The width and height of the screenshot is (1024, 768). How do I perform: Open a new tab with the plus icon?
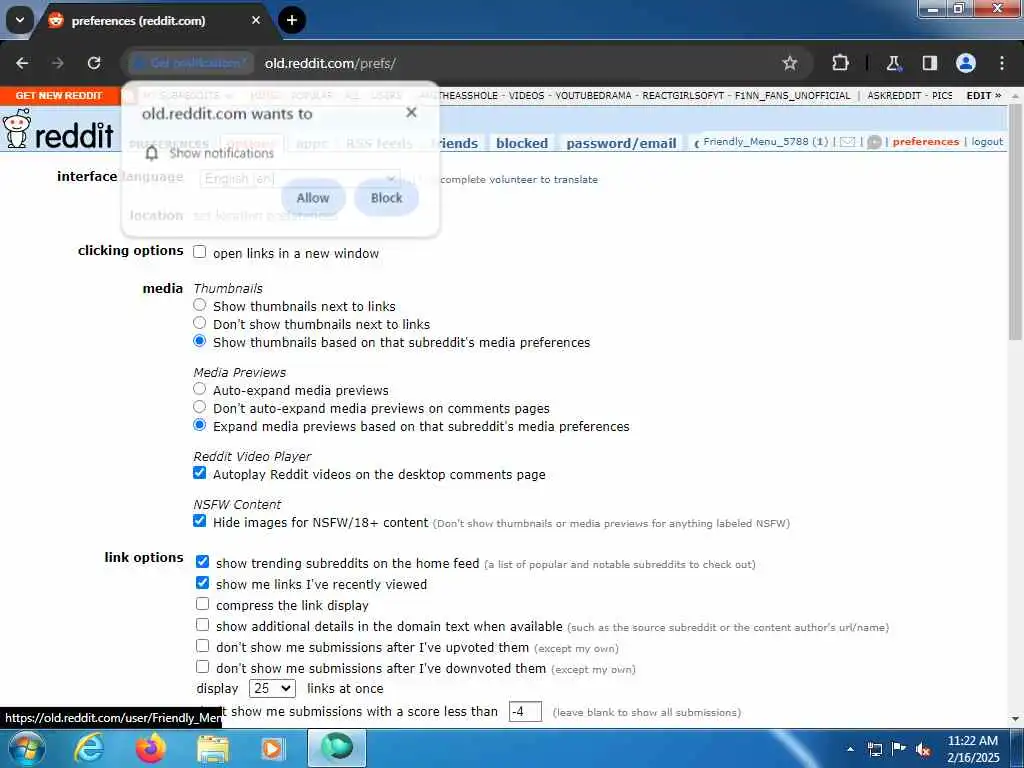click(292, 20)
